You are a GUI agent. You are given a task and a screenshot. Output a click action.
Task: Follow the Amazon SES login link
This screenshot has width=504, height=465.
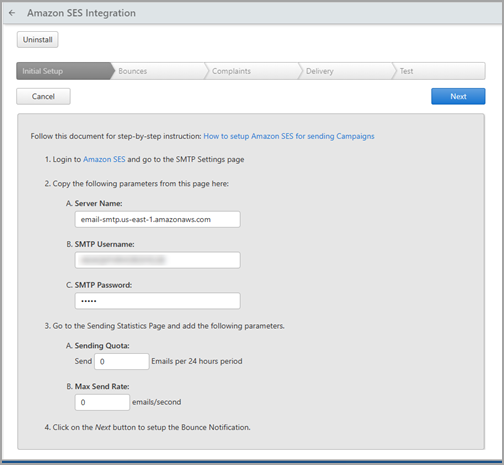[104, 159]
